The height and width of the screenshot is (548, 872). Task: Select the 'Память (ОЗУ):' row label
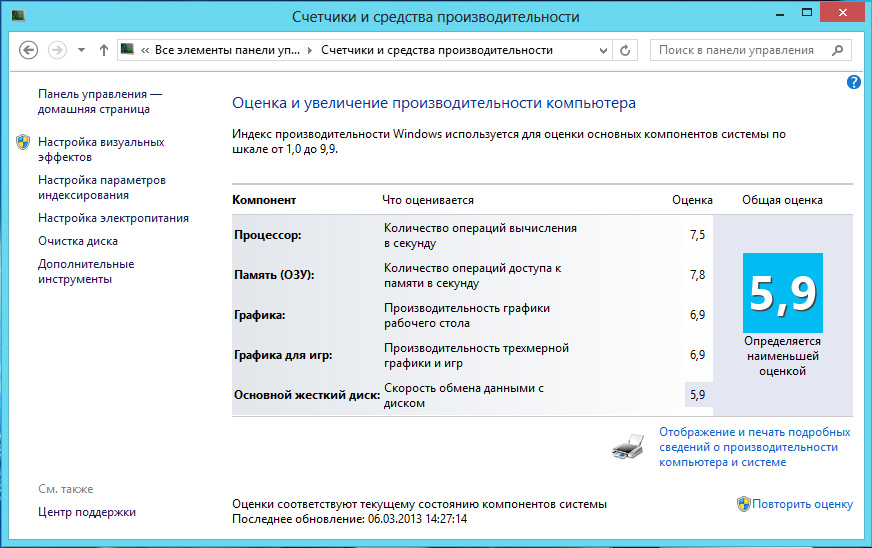point(274,275)
